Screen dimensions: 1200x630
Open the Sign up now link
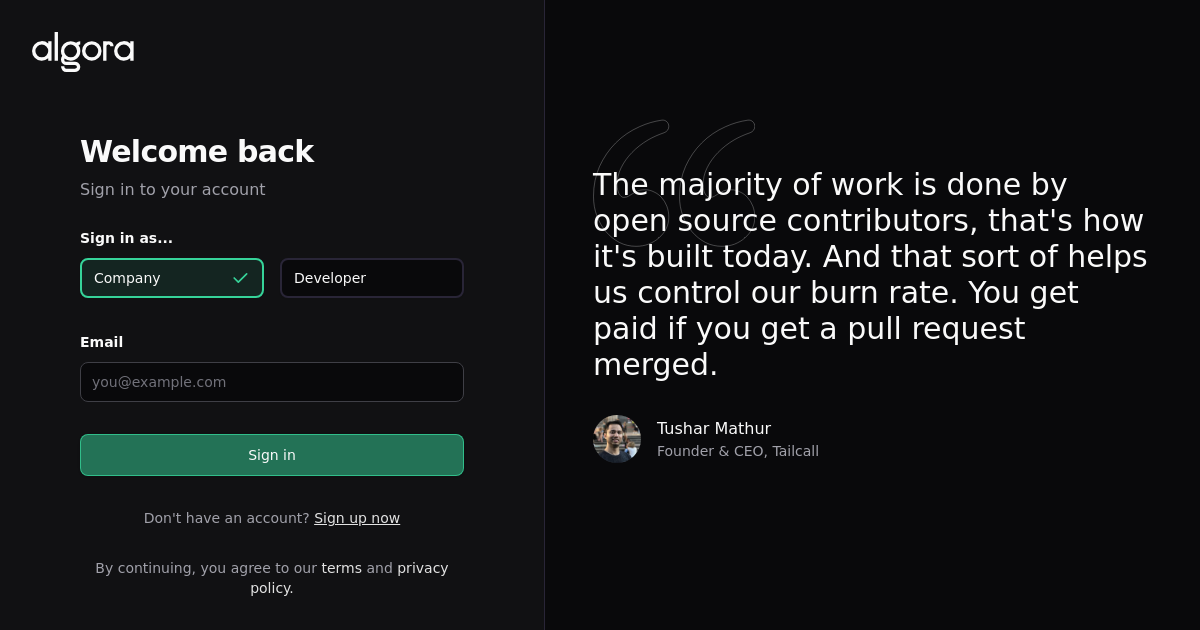357,518
